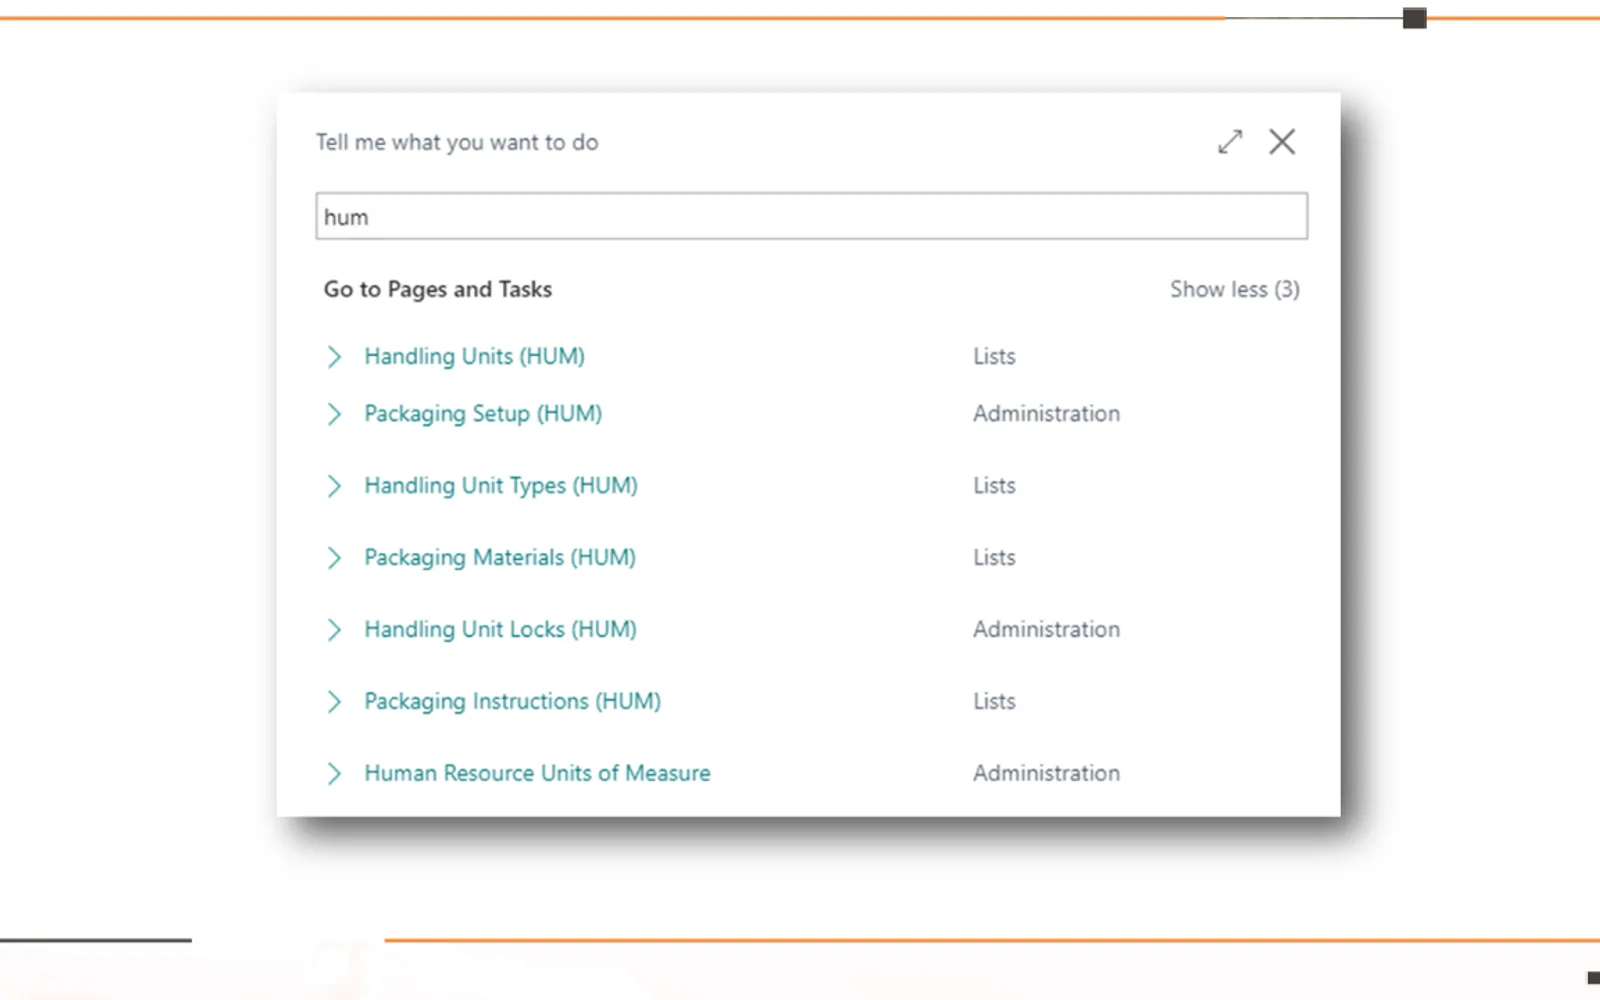Image resolution: width=1600 pixels, height=1000 pixels.
Task: Click 'Lists' label in Handling Units (HUM) row
Action: point(994,356)
